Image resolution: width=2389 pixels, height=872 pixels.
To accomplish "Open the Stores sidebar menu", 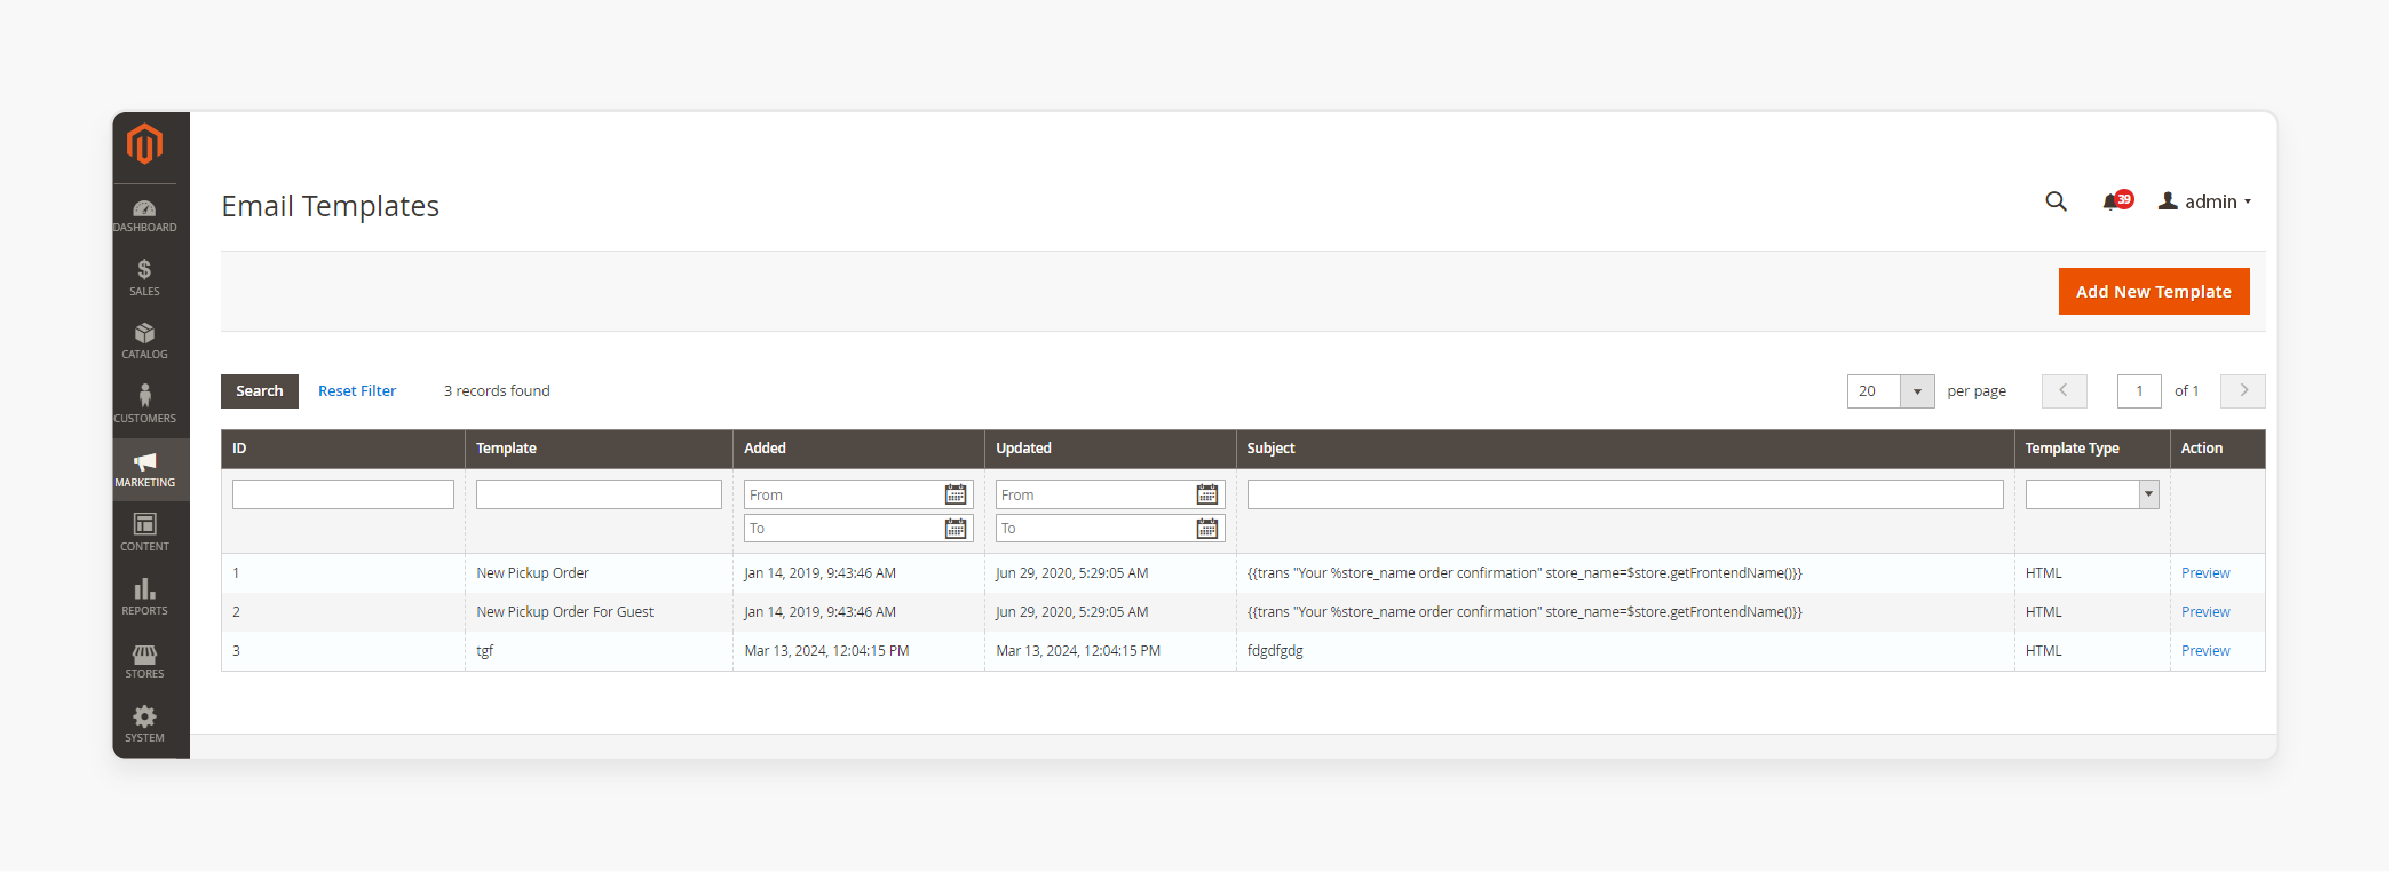I will [x=145, y=661].
